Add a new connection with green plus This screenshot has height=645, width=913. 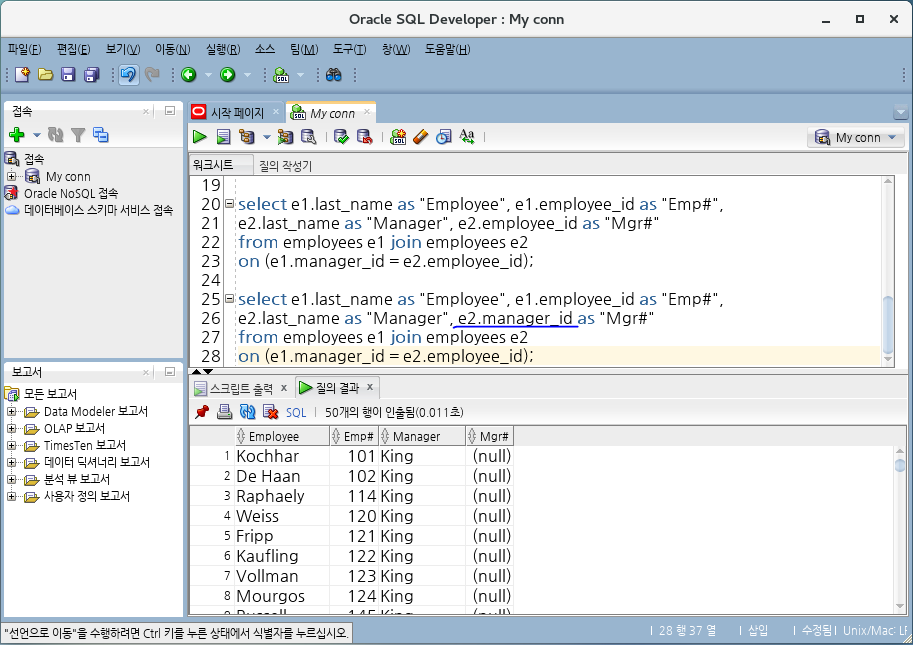pyautogui.click(x=17, y=135)
